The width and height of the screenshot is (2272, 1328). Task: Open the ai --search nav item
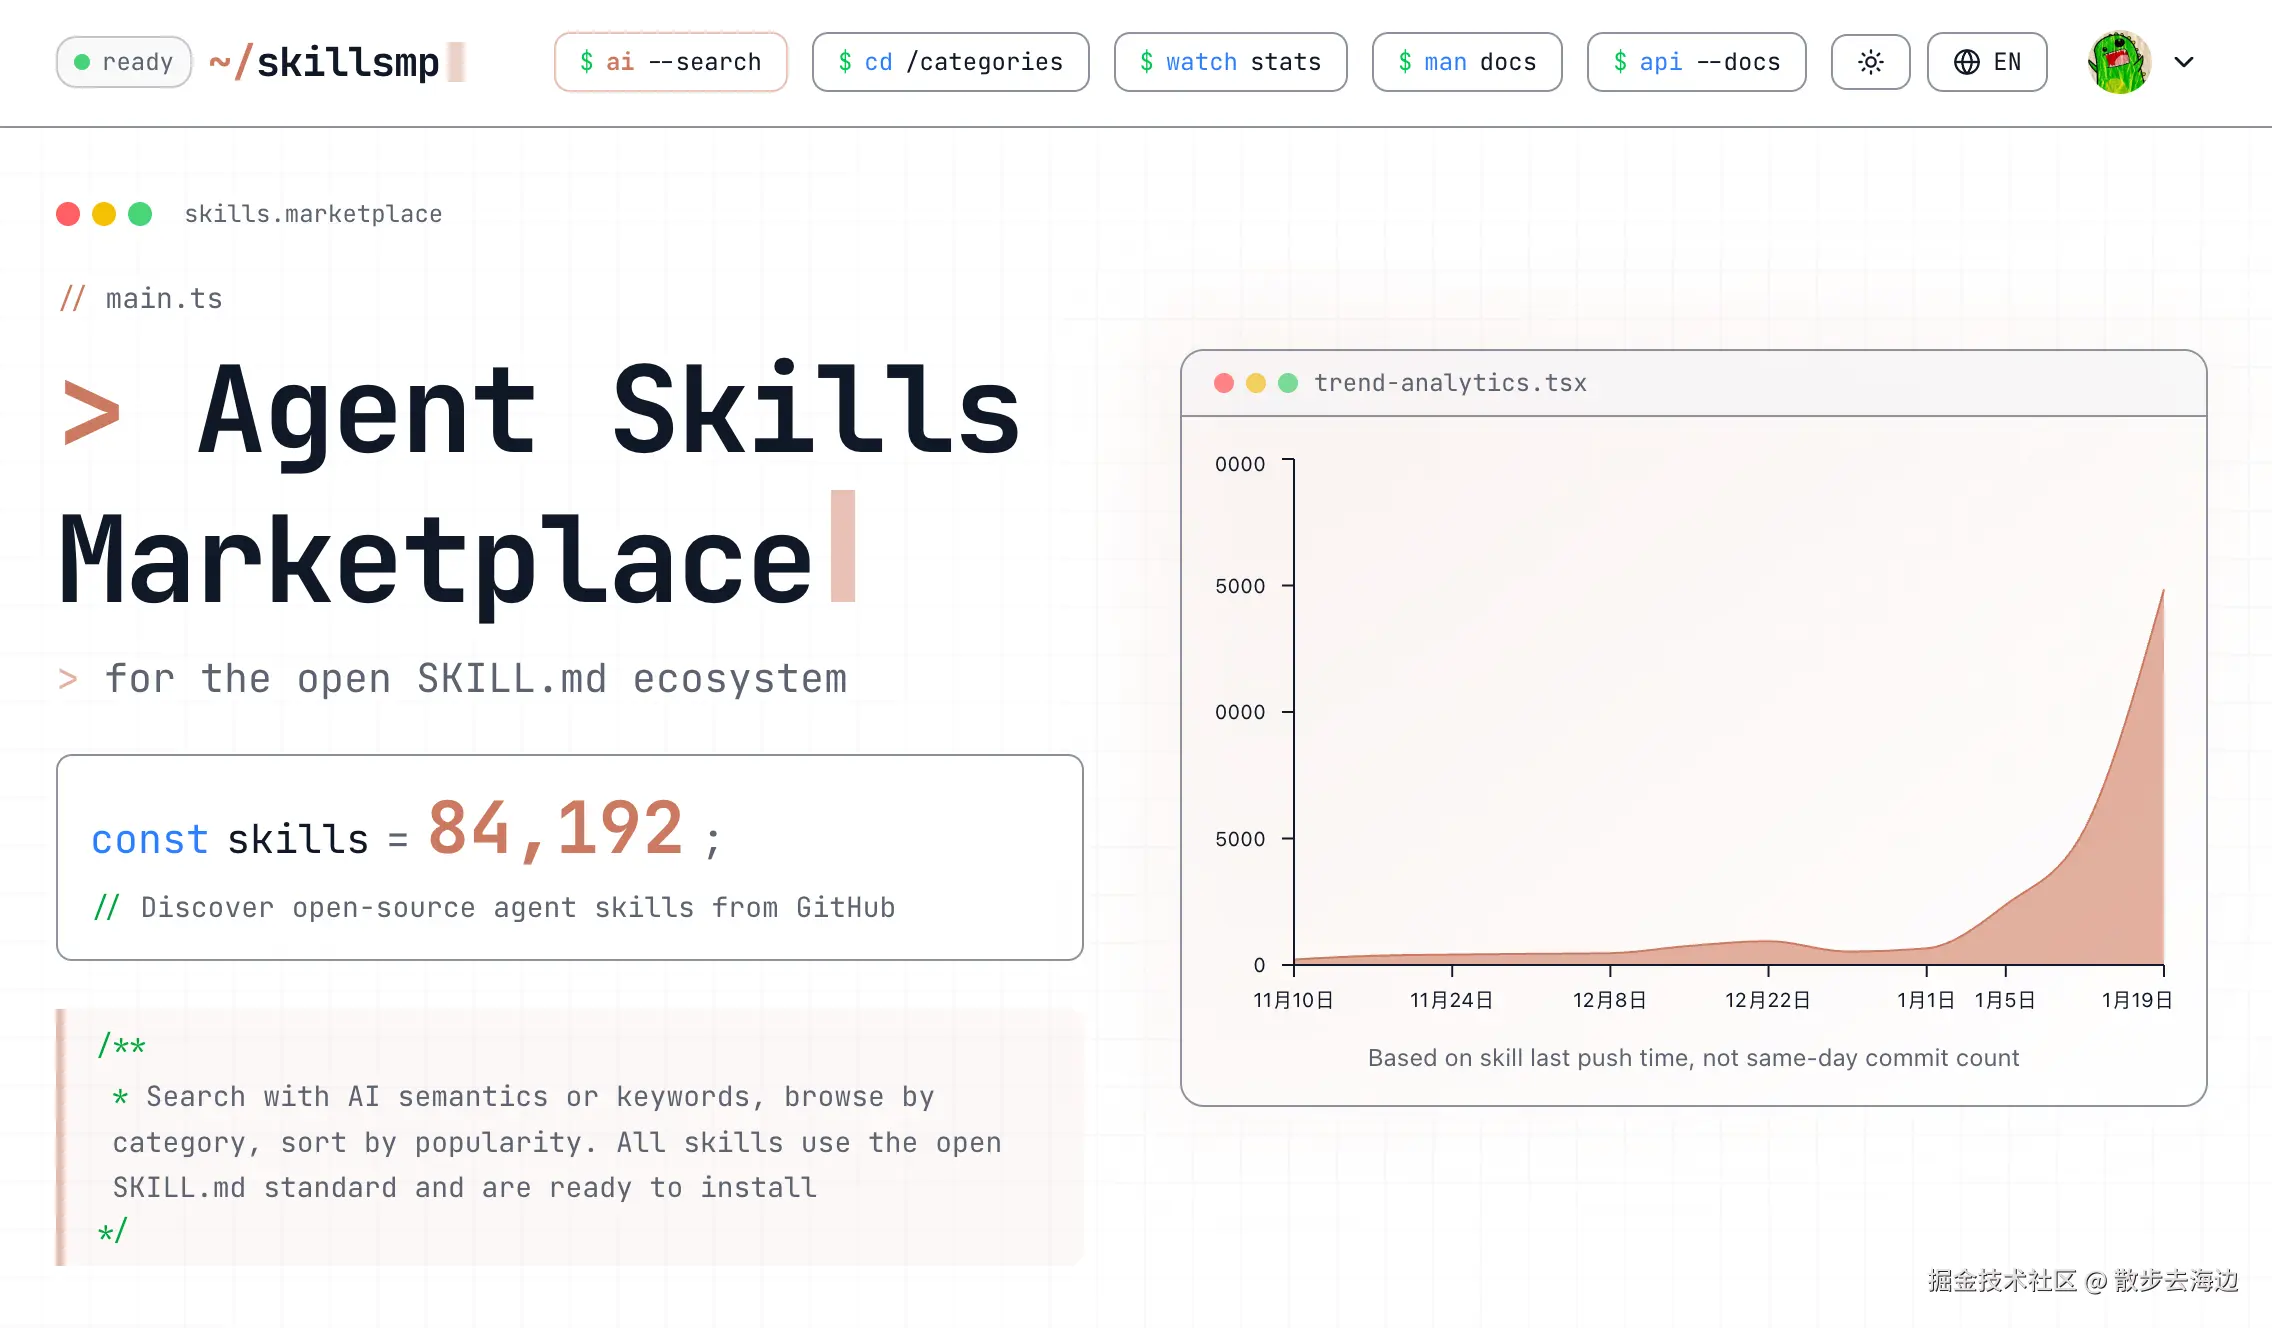coord(670,62)
